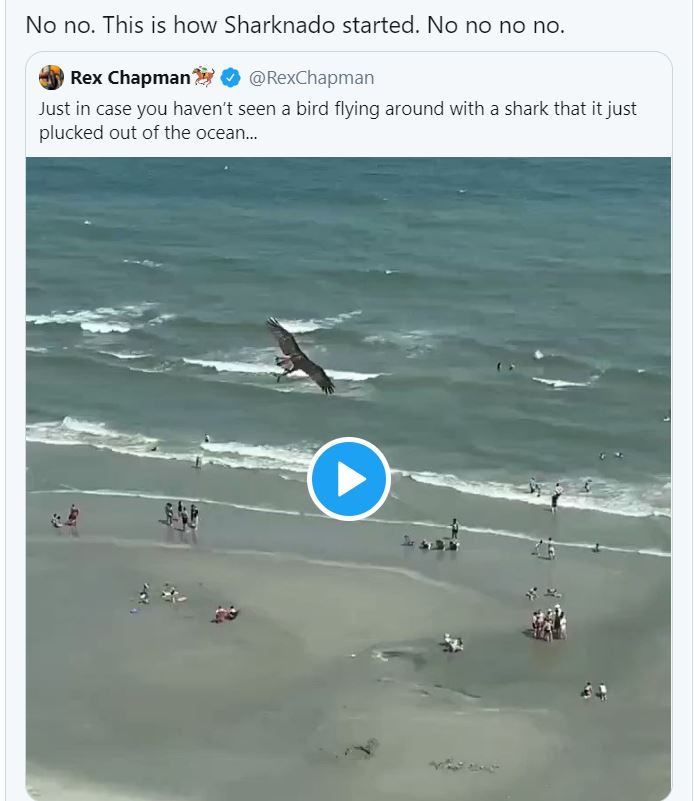Click the people lying on the sand at left

tap(225, 613)
